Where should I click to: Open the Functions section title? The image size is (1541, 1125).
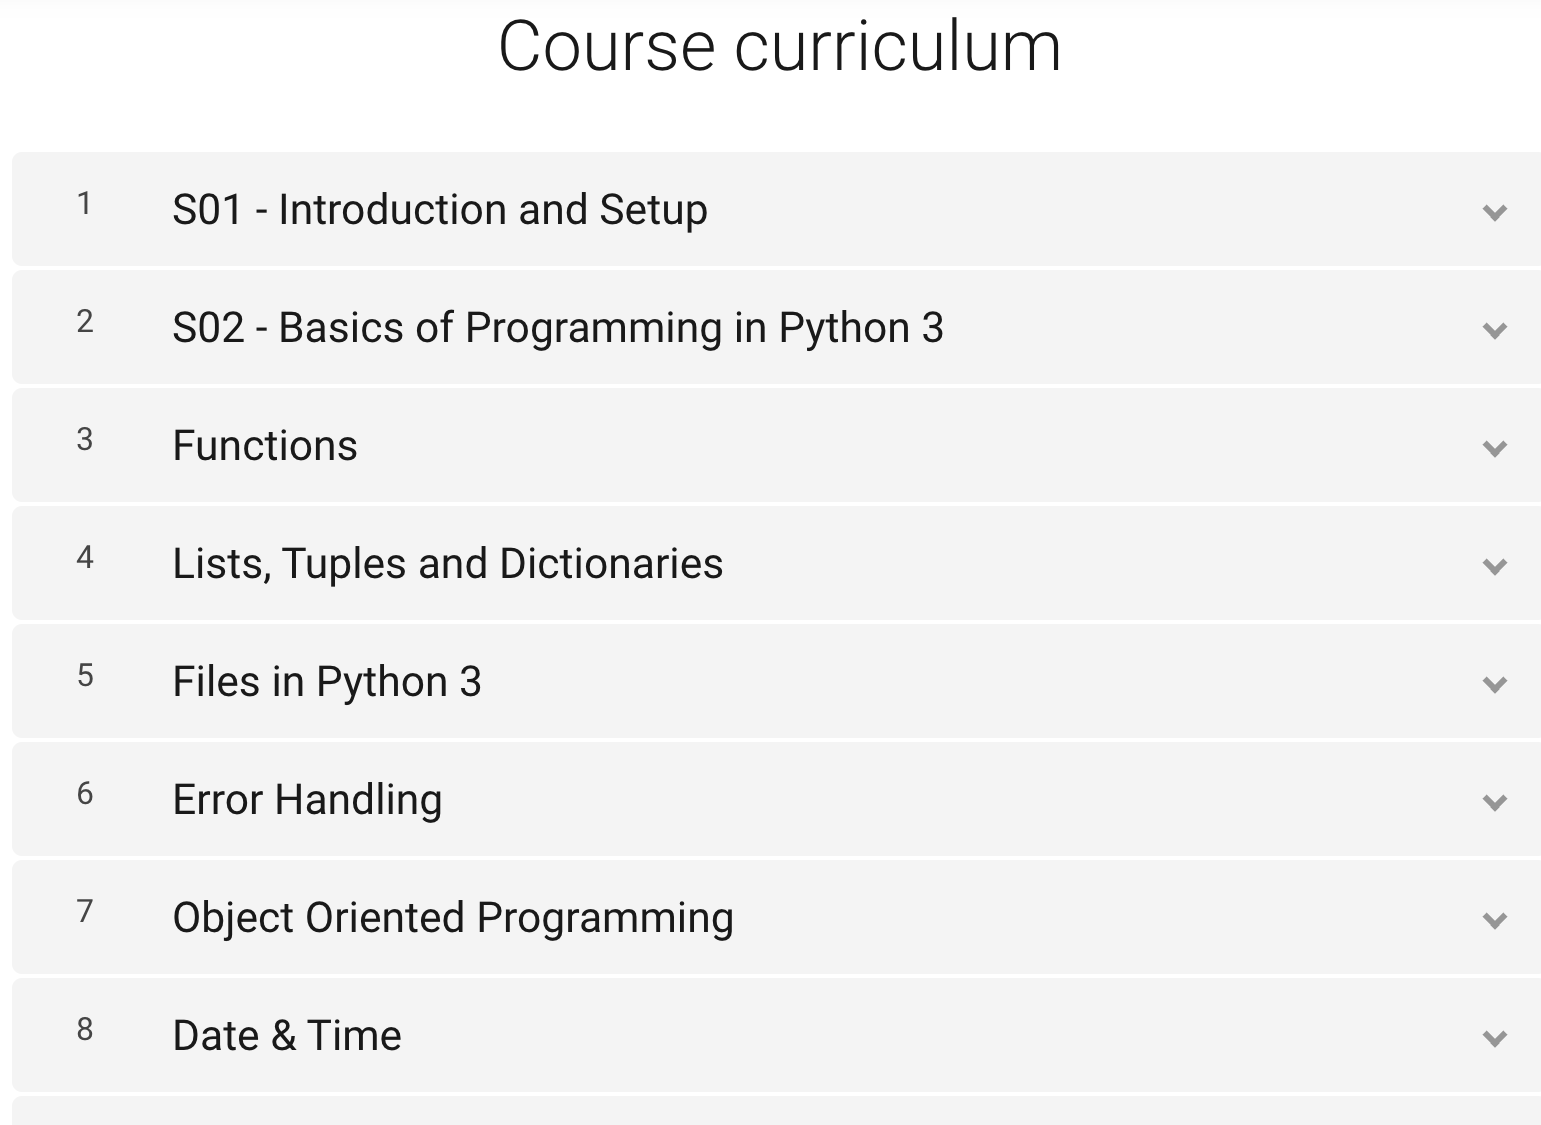pyautogui.click(x=265, y=446)
